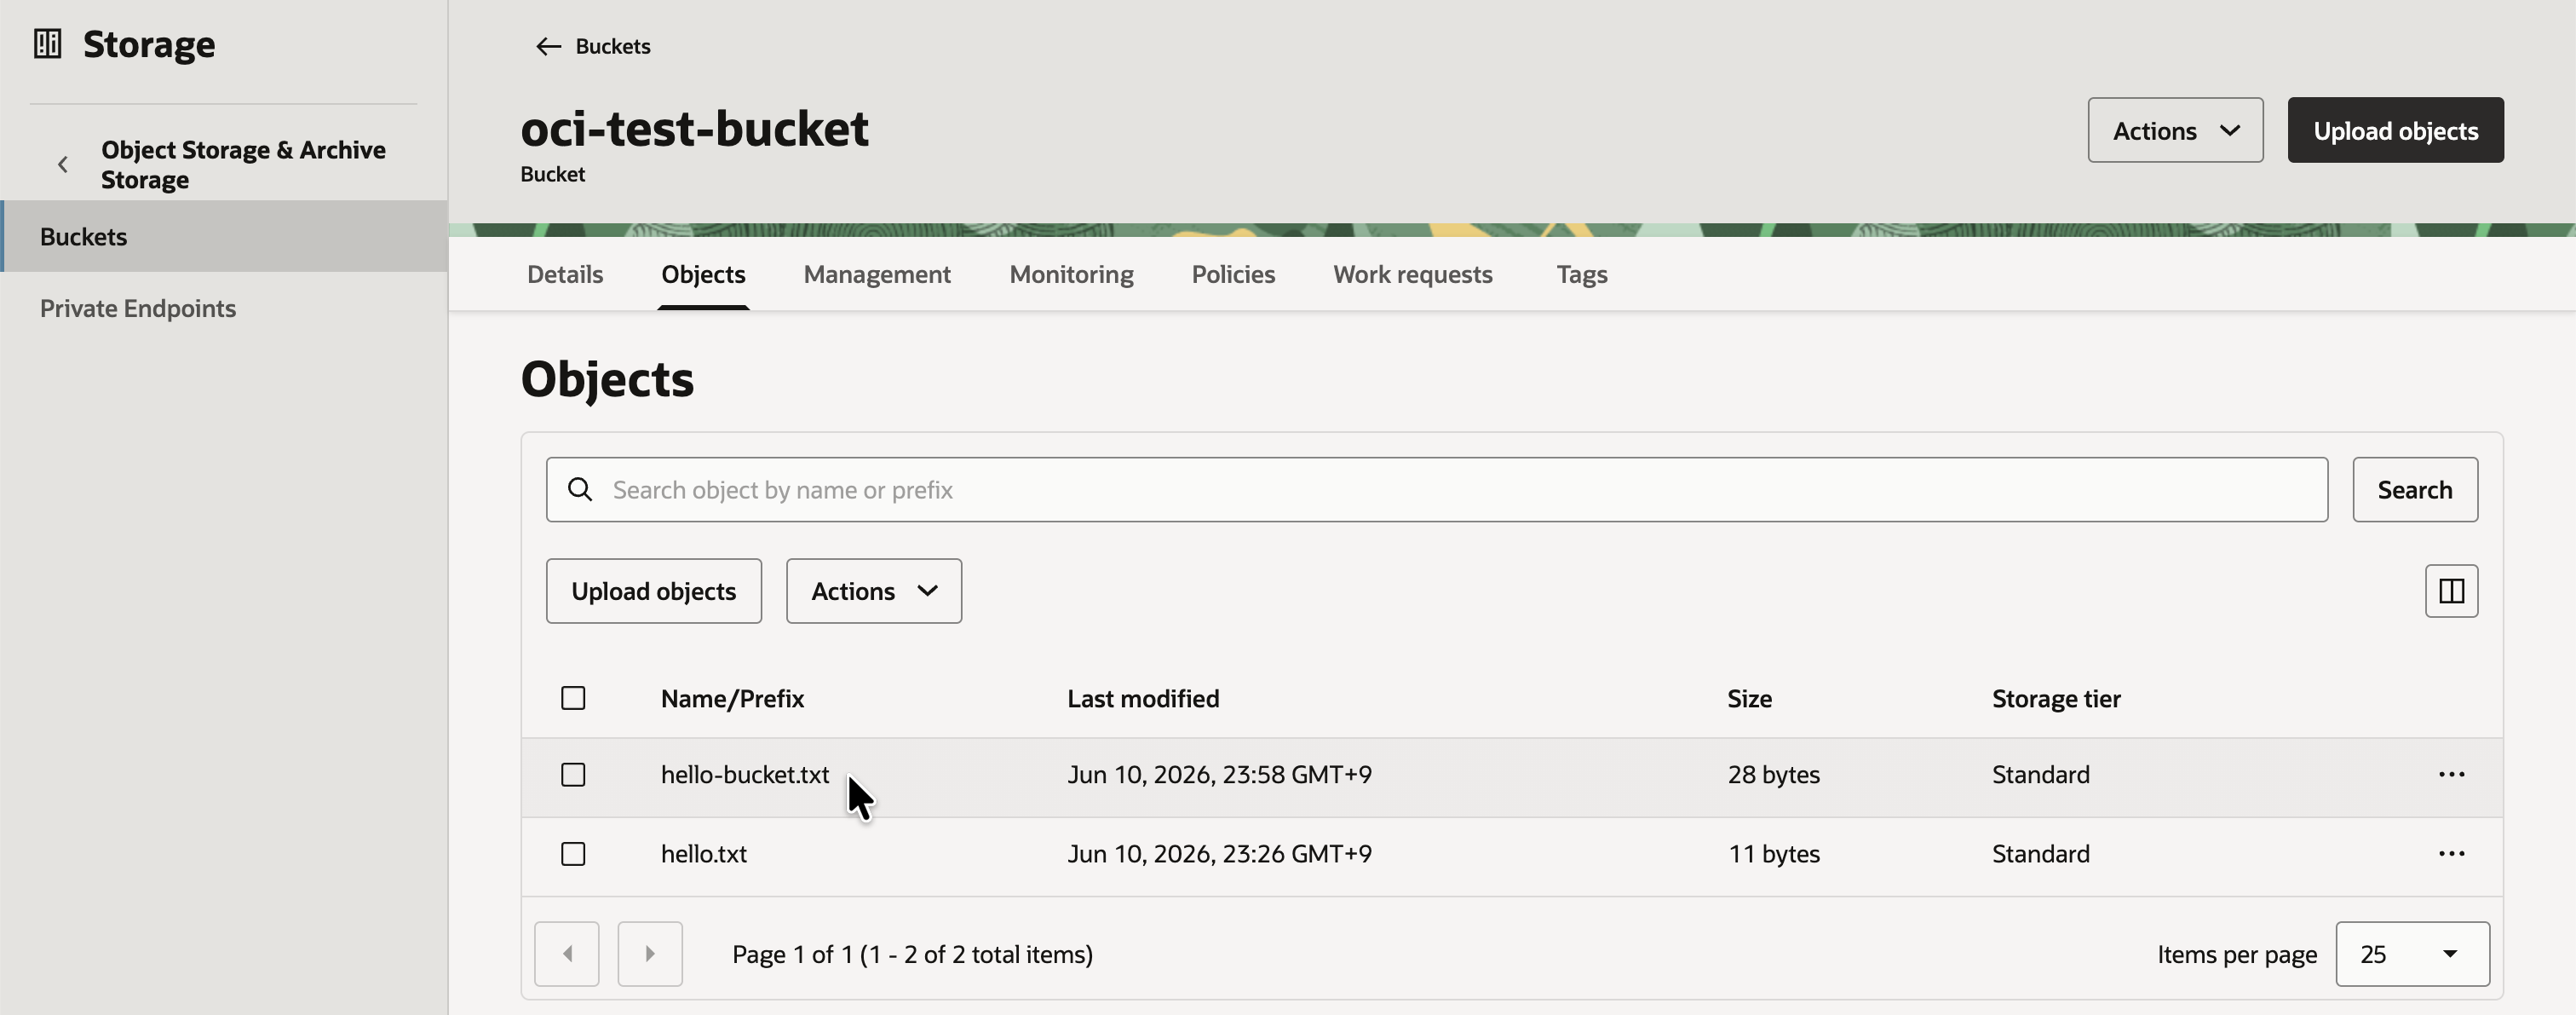Go to previous page of objects
Viewport: 2576px width, 1015px height.
coord(567,953)
